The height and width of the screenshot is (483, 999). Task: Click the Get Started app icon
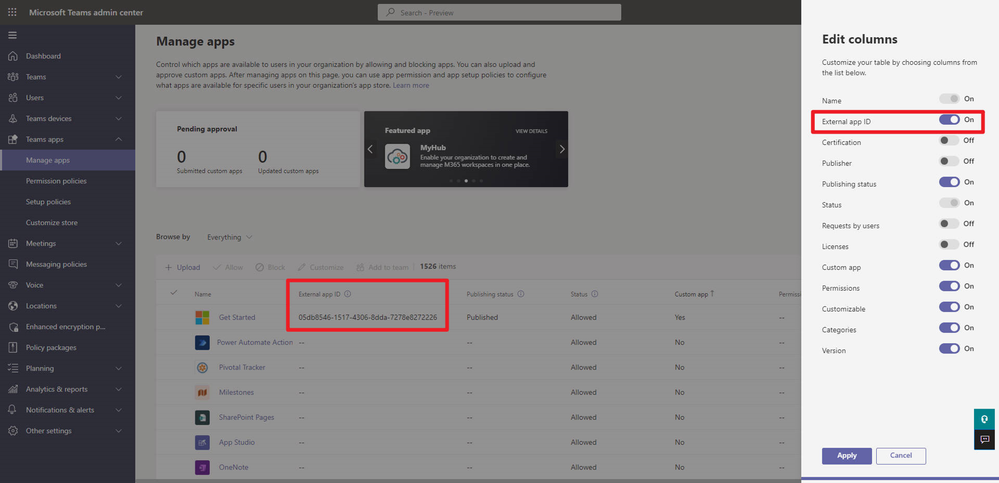(x=202, y=317)
